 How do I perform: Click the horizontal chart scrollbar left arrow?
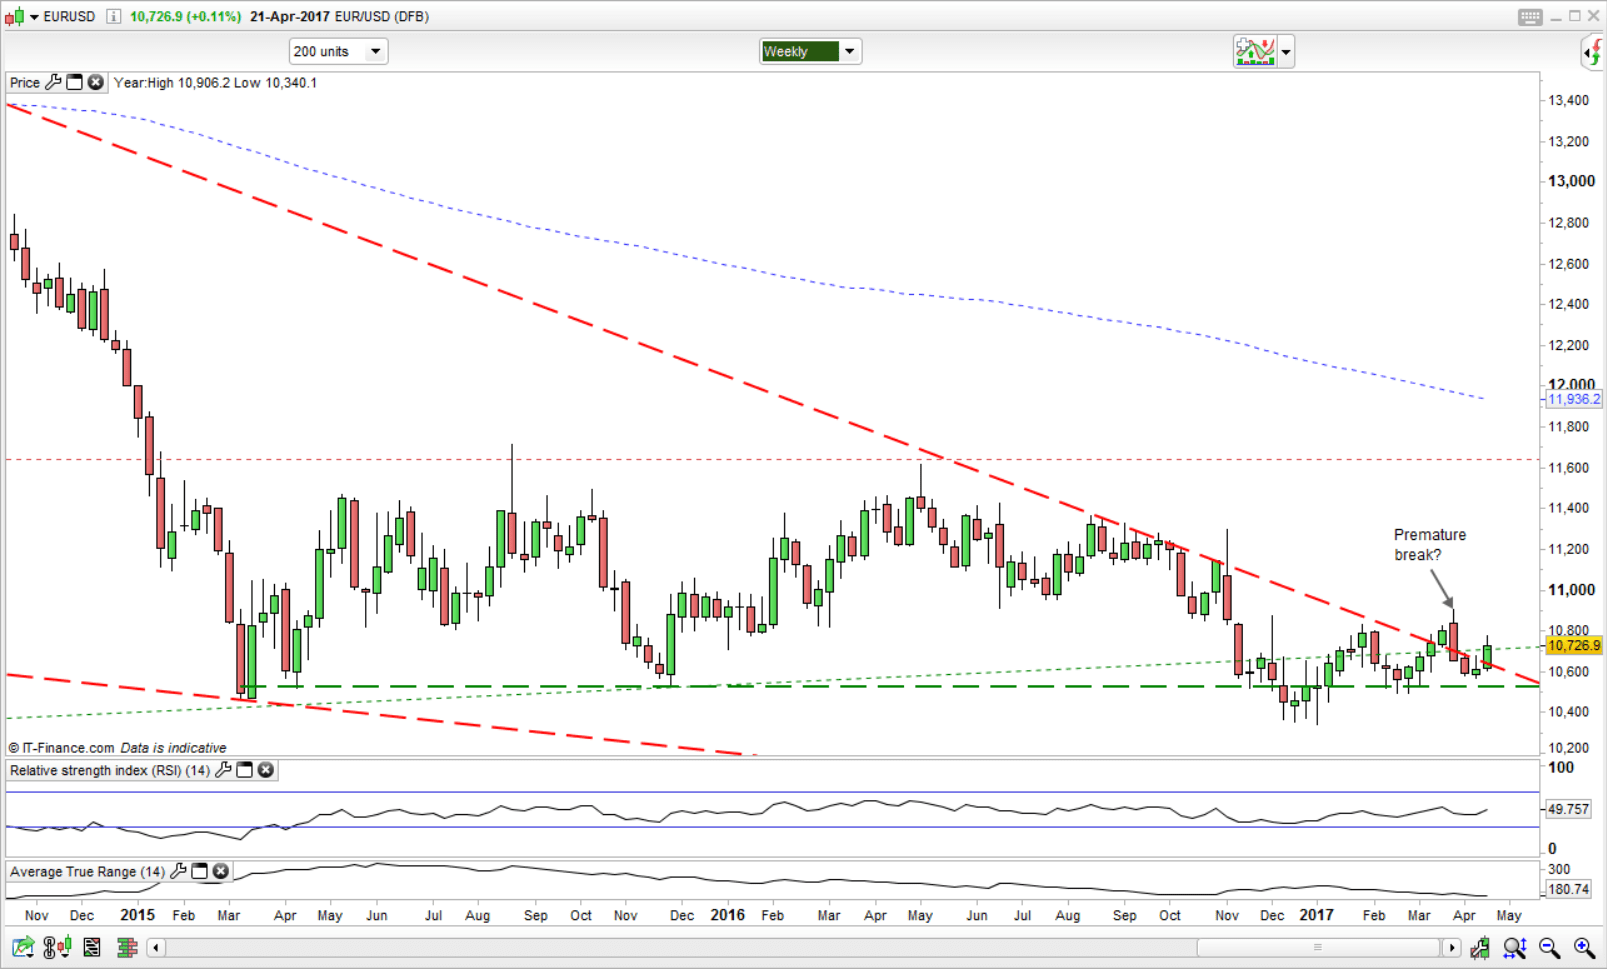click(x=156, y=947)
